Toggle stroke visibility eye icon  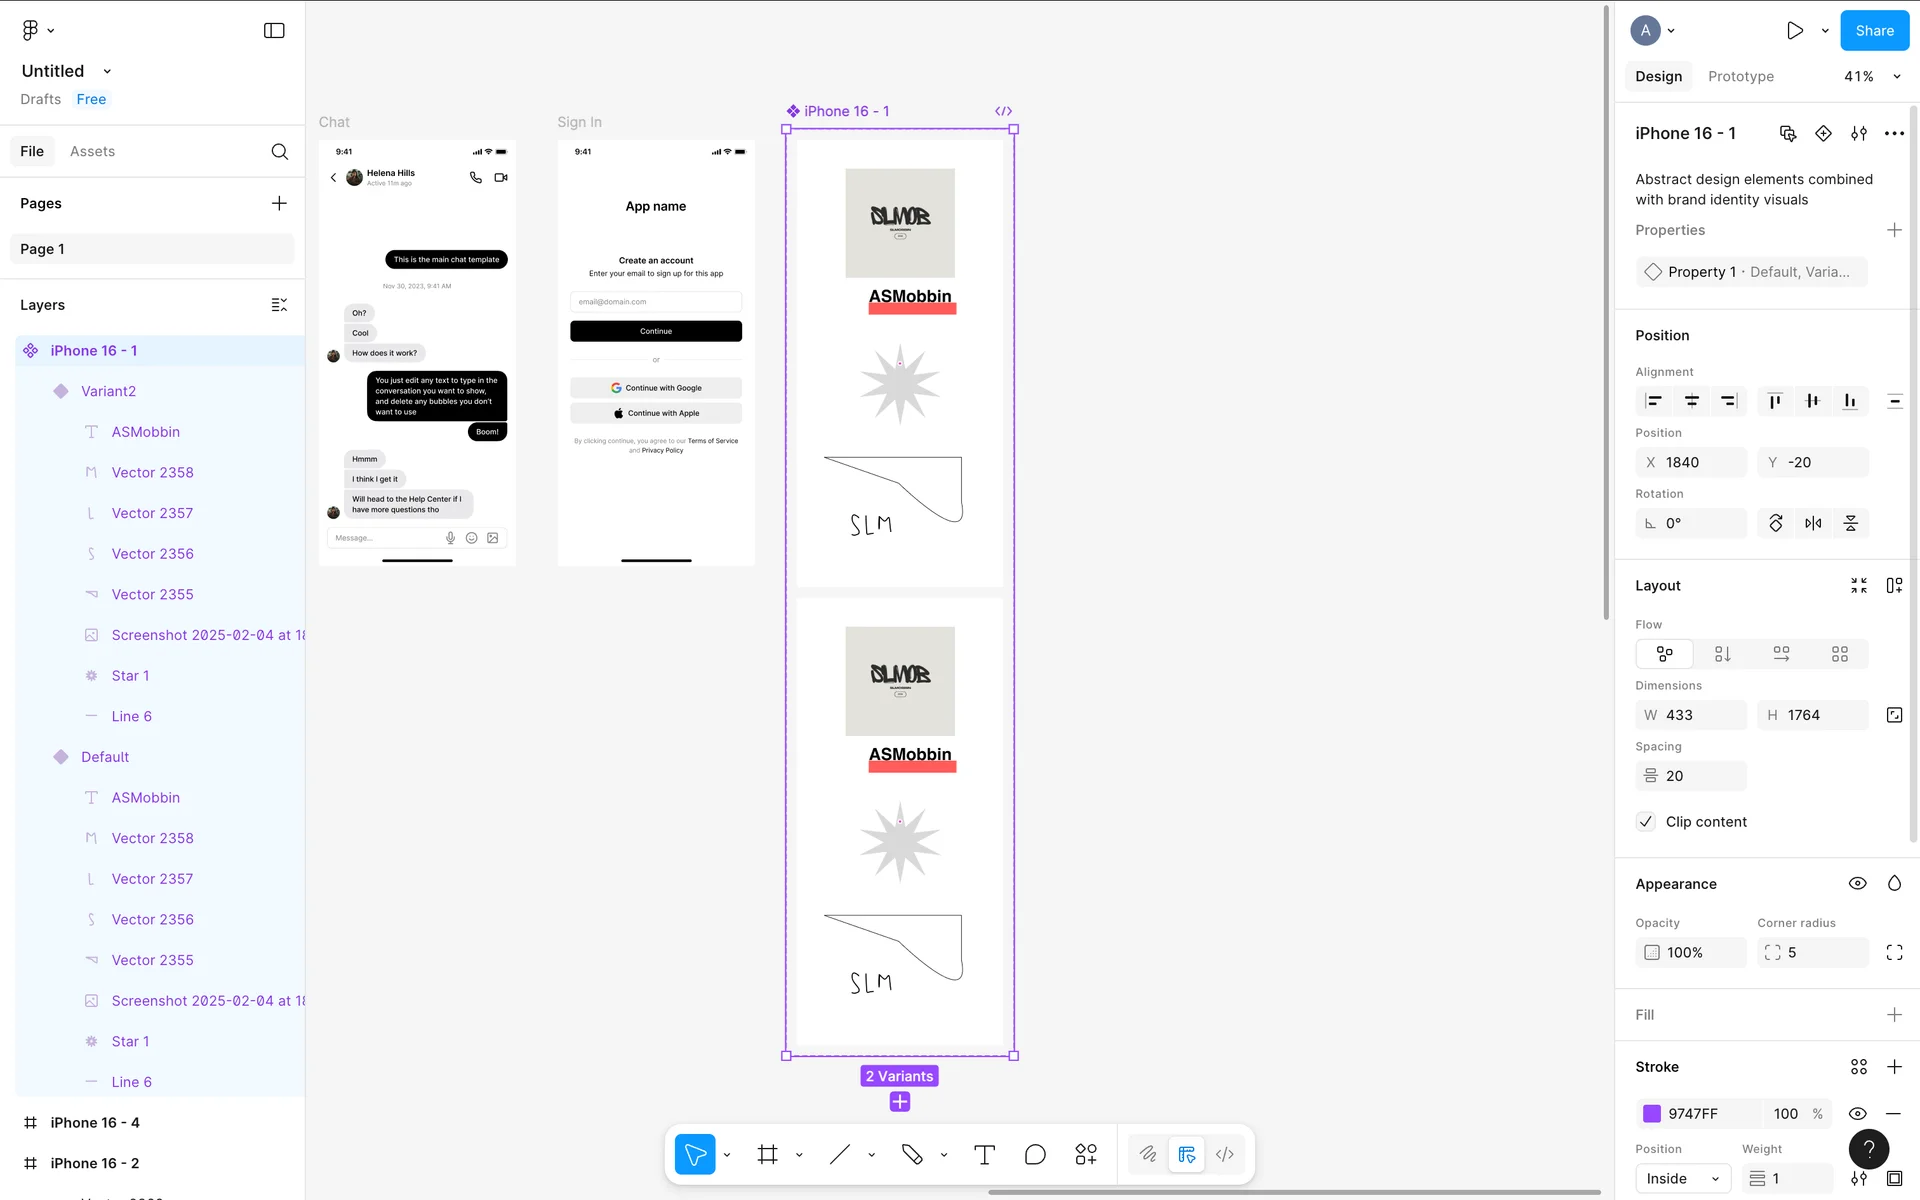point(1857,1114)
